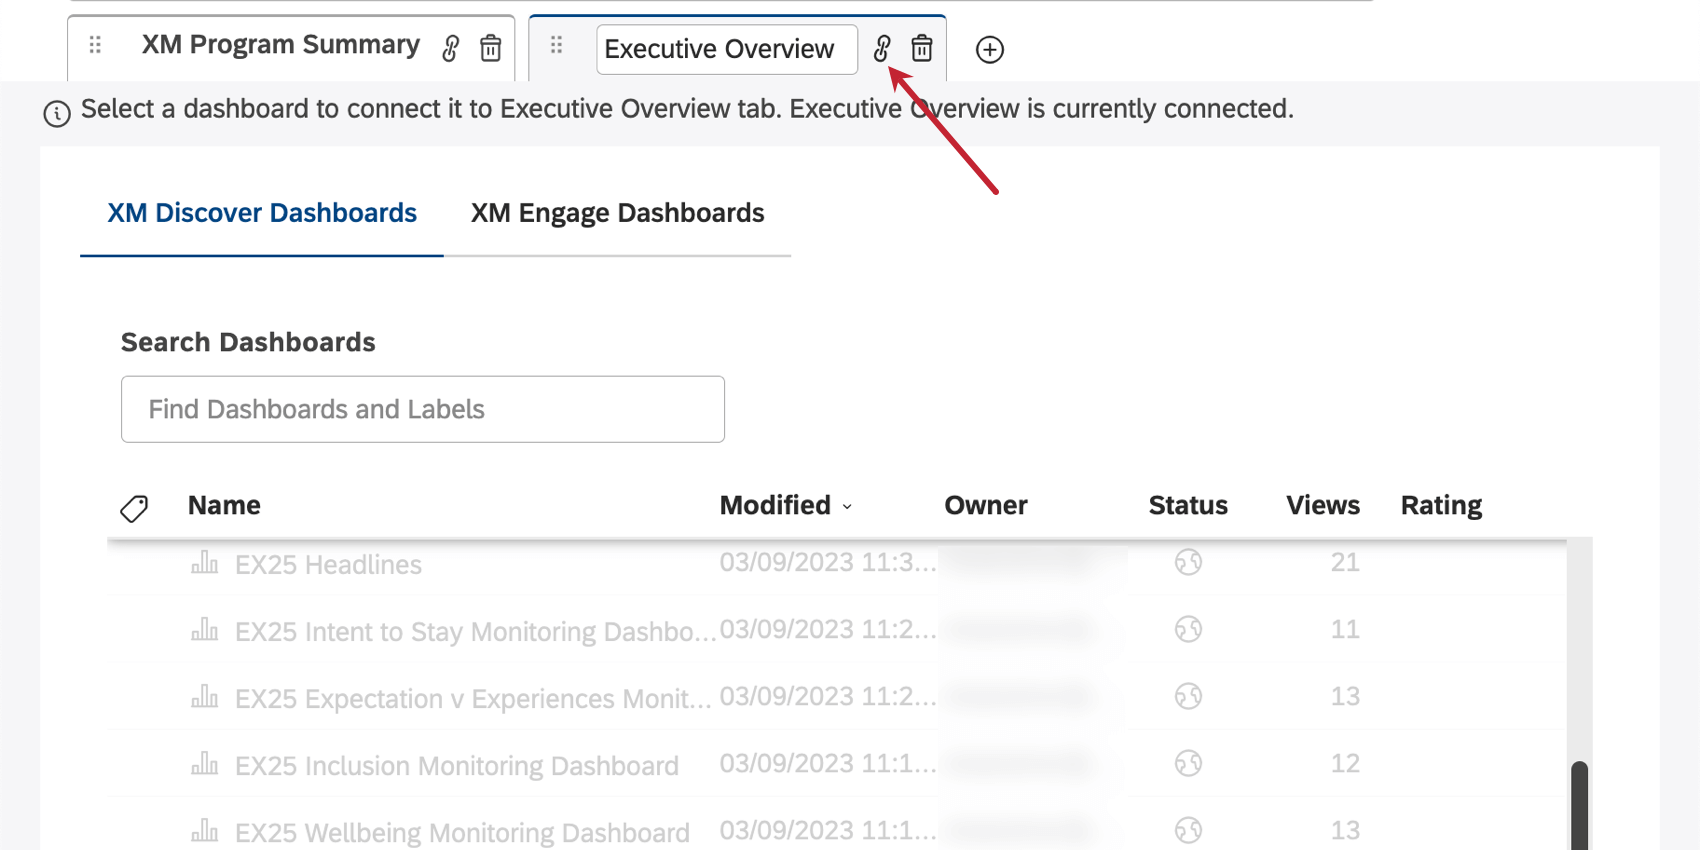Grab XM Program Summary drag handle

95,45
